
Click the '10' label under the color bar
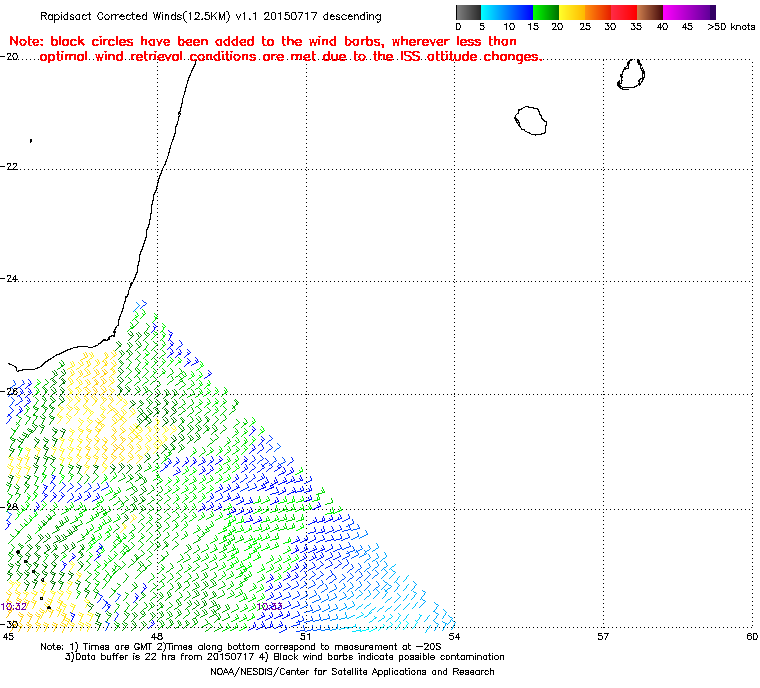[x=509, y=27]
